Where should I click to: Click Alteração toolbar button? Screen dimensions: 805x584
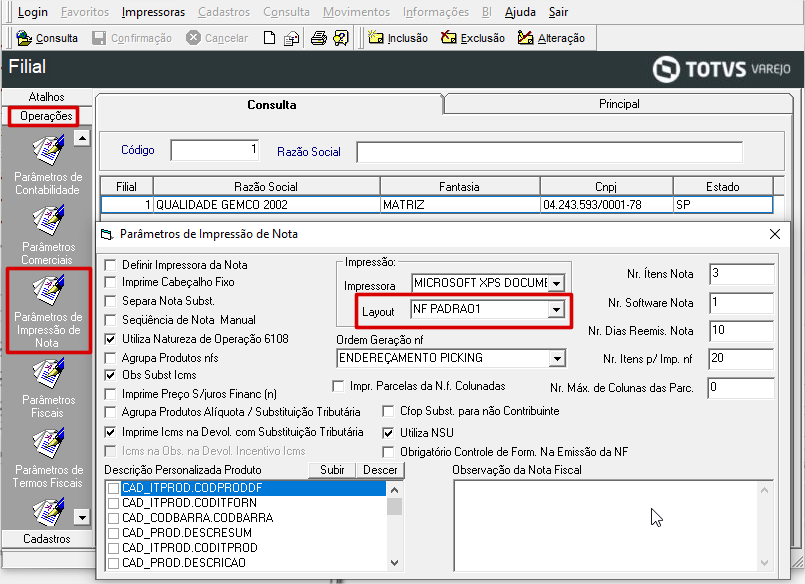tap(551, 38)
